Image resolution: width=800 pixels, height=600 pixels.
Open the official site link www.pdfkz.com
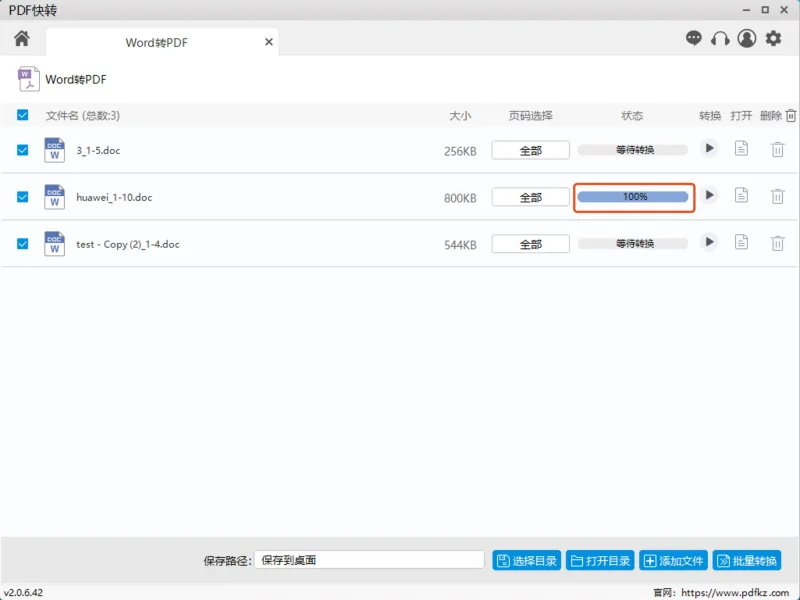[735, 592]
